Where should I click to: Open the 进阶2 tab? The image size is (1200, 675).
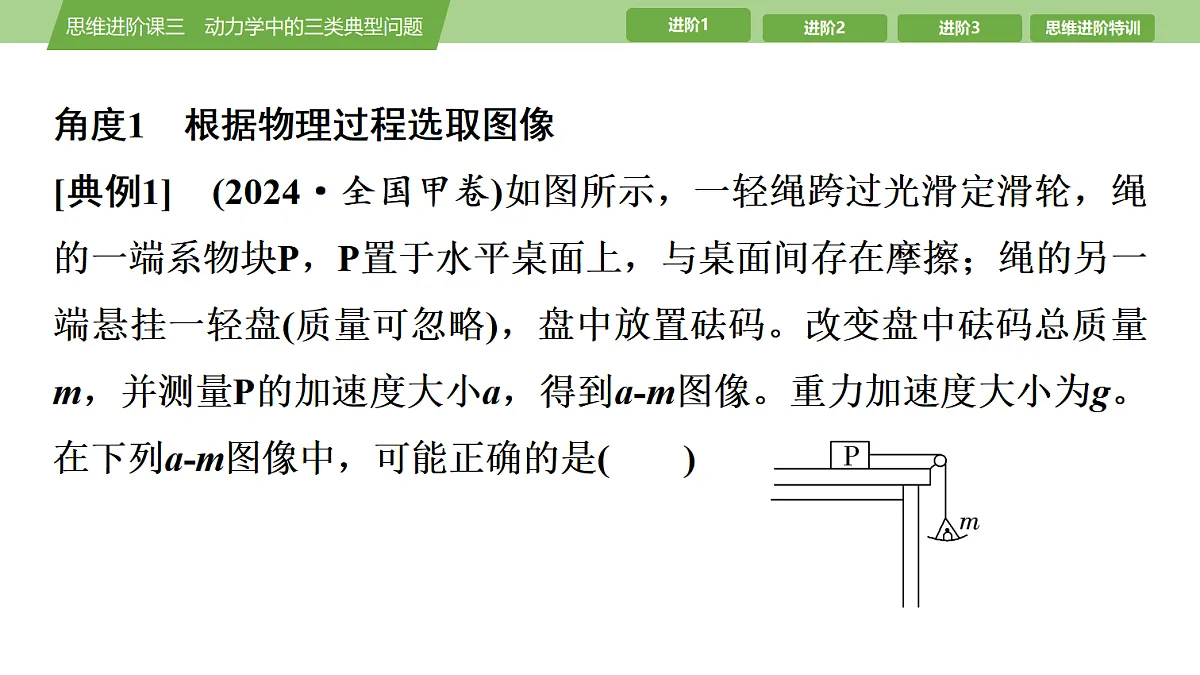pyautogui.click(x=824, y=28)
